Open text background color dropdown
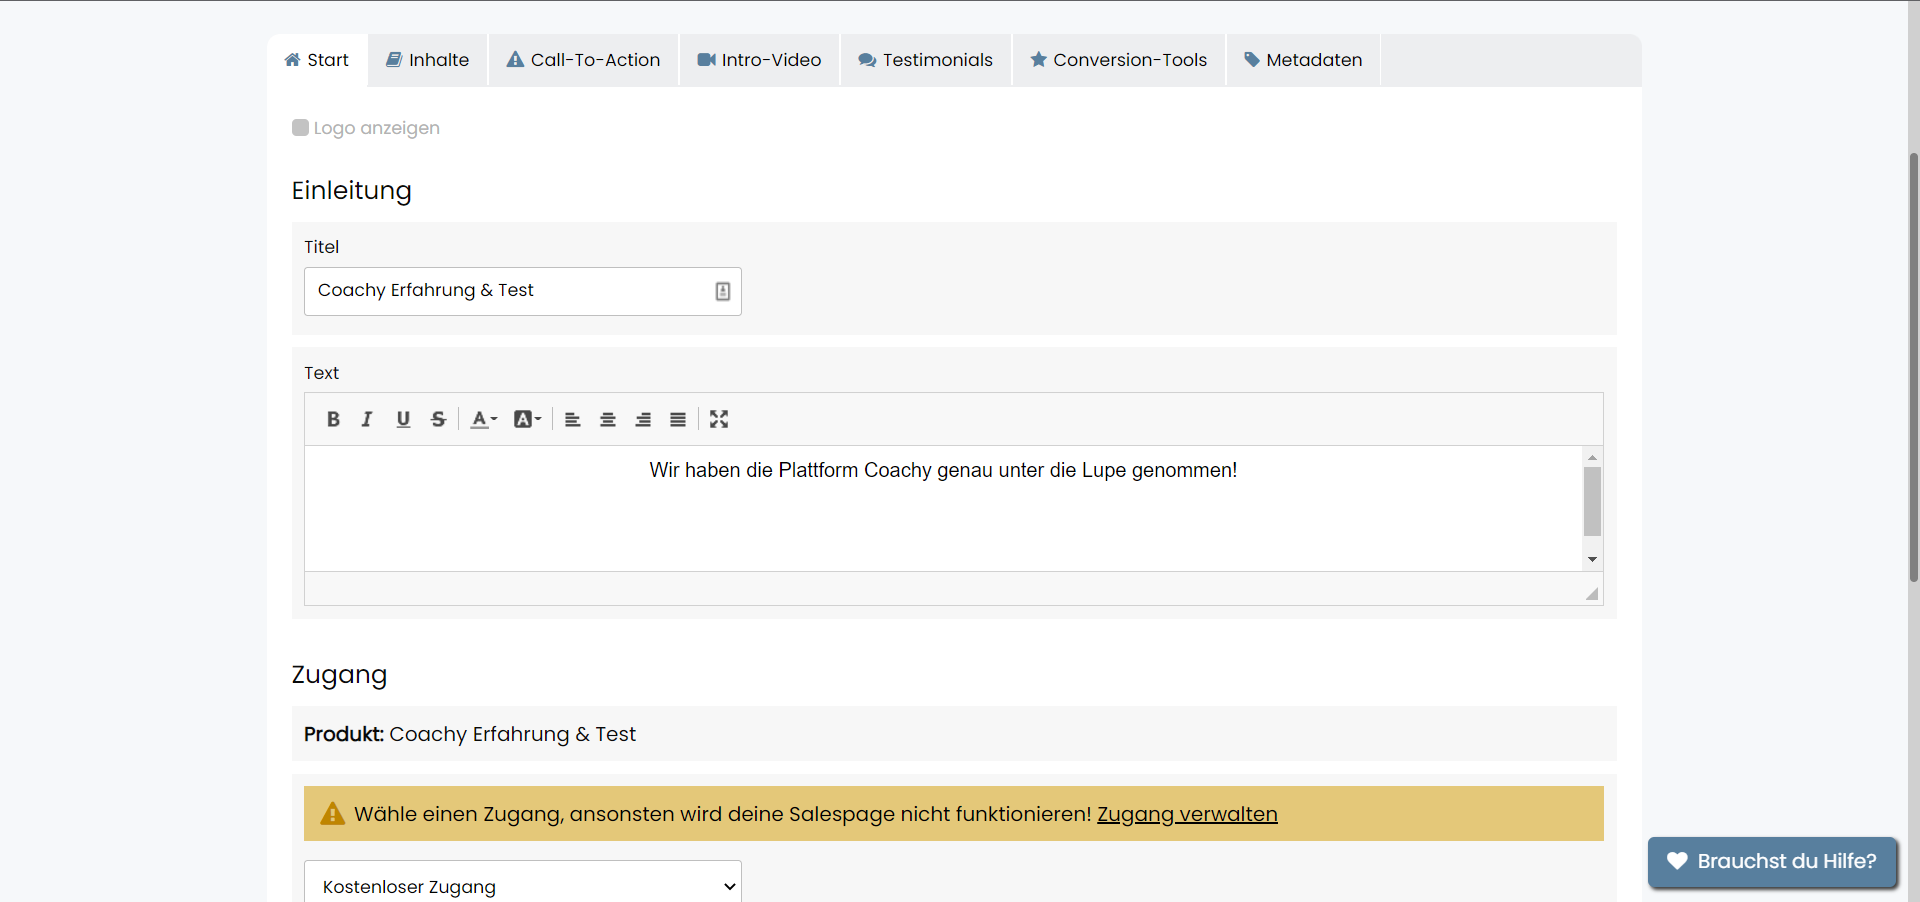The height and width of the screenshot is (902, 1920). click(x=527, y=419)
